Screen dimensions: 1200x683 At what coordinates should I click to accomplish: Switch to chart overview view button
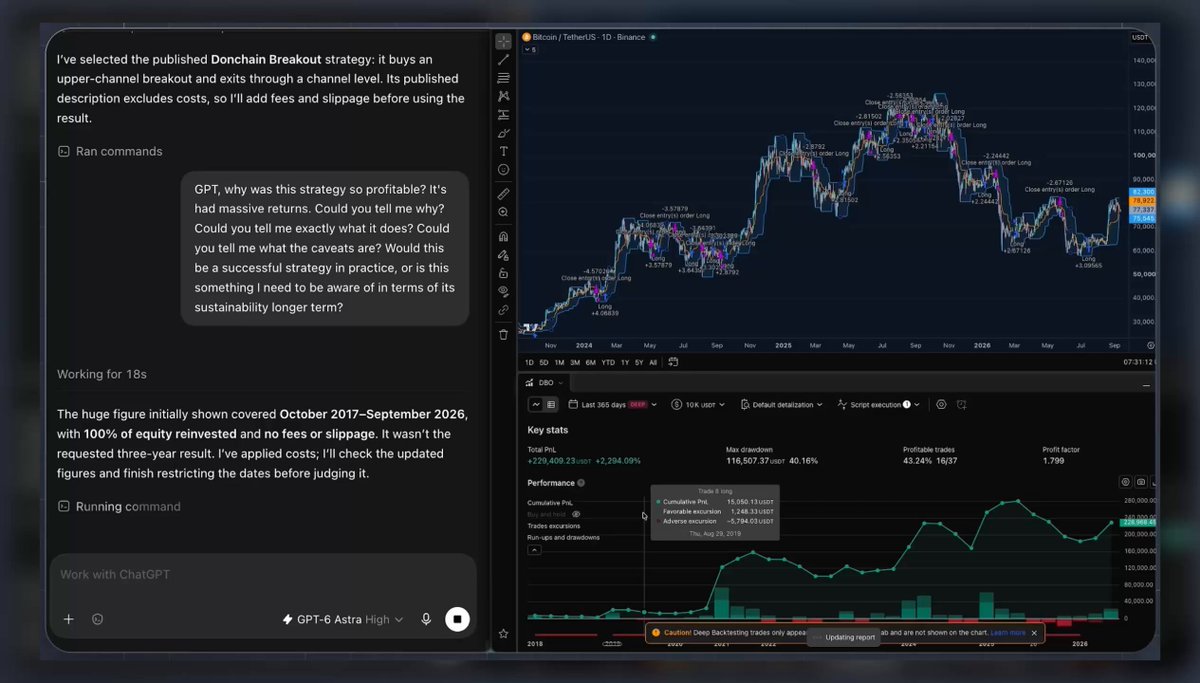coord(536,405)
